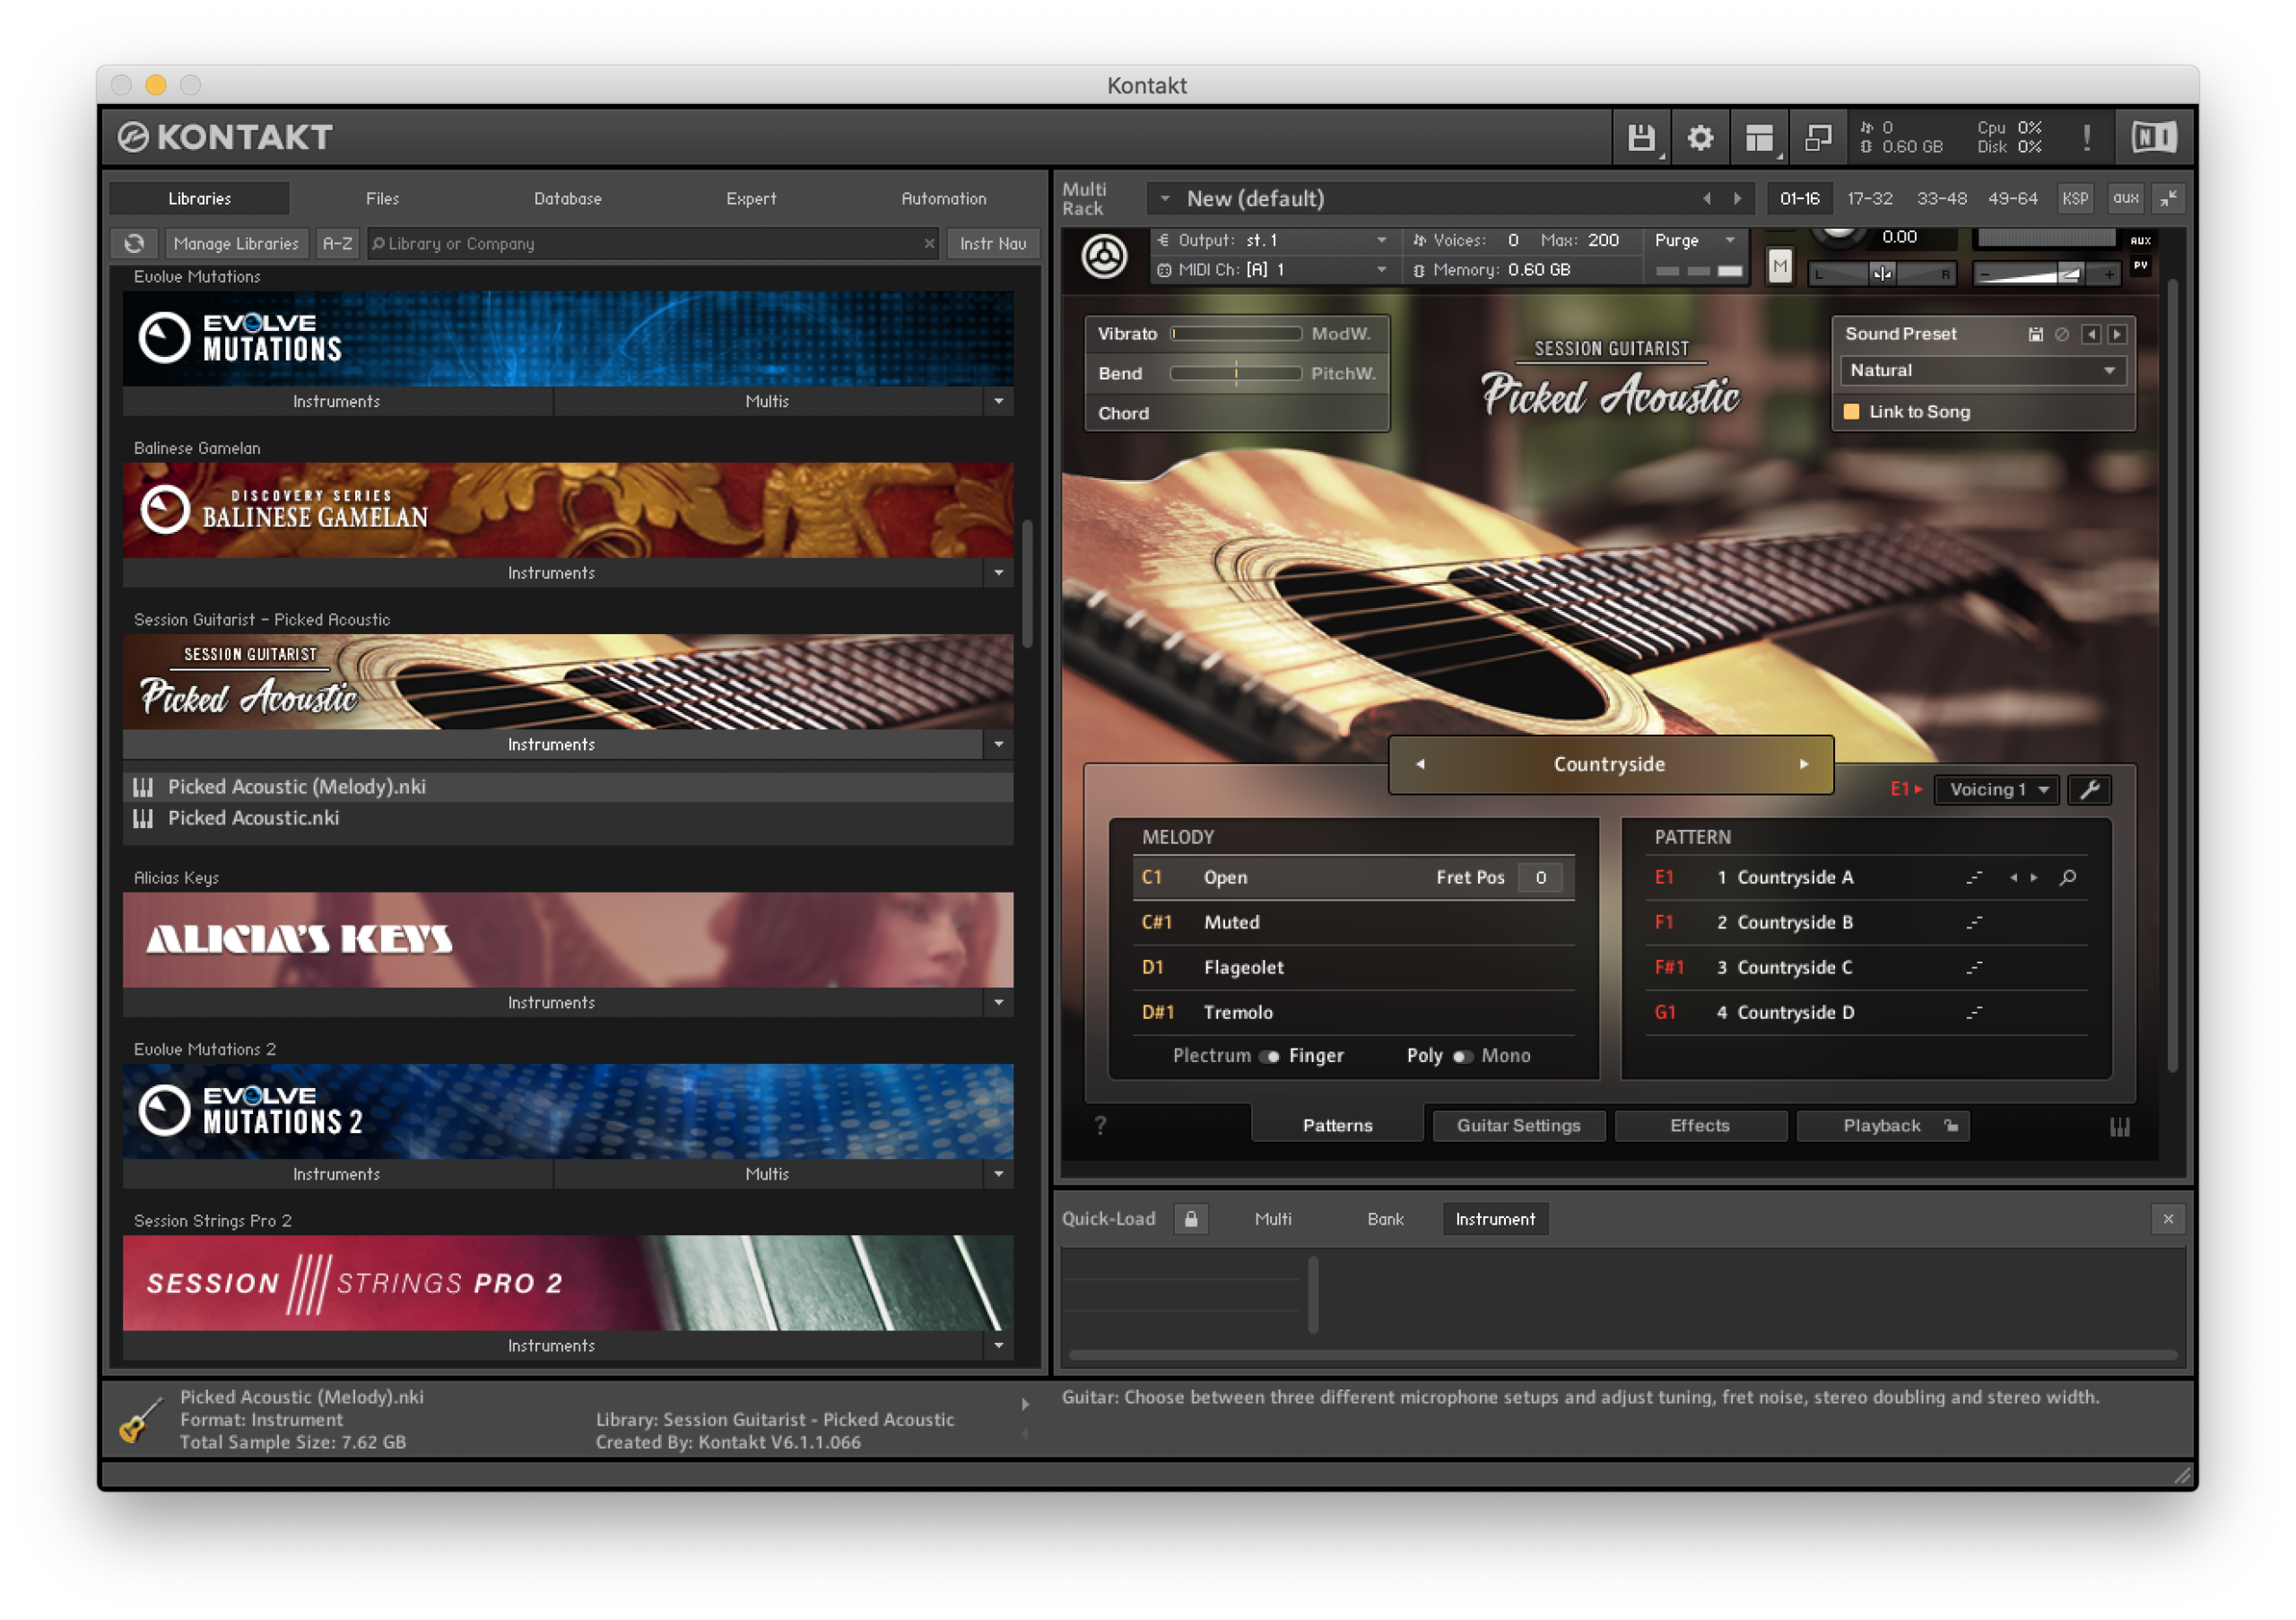Click the instrument cog logo icon
The height and width of the screenshot is (1620, 2296).
1104,258
